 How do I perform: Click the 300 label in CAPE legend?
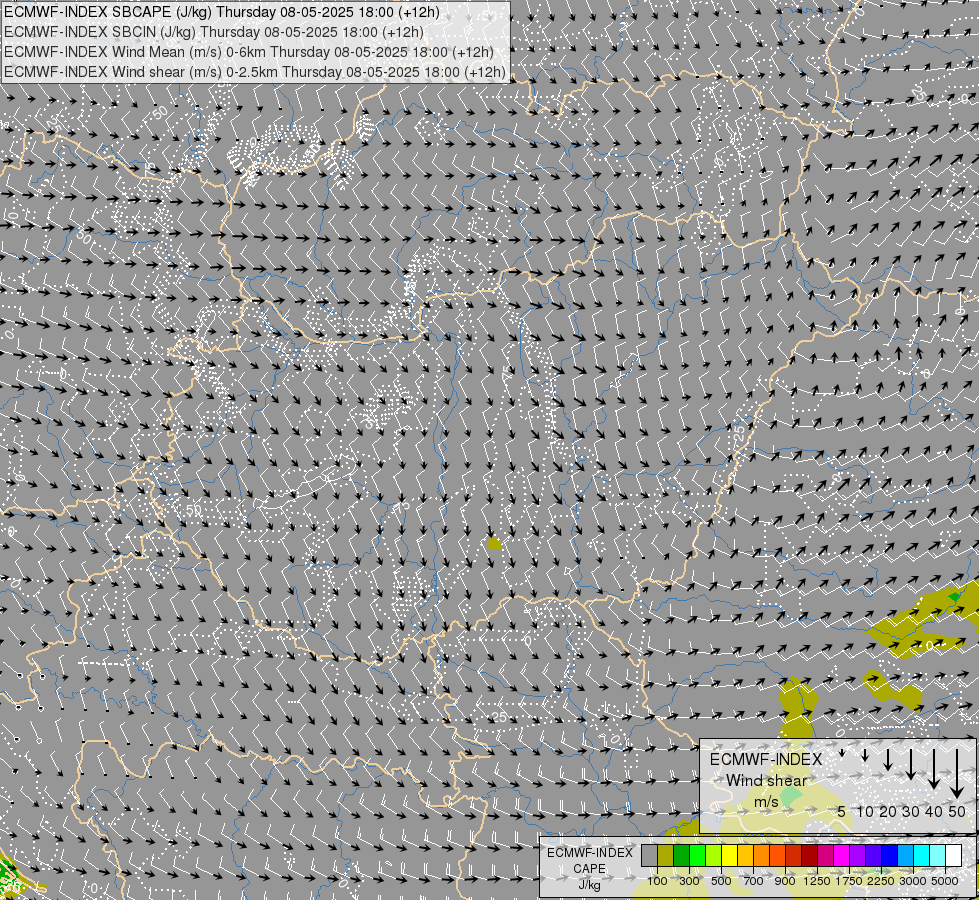689,881
